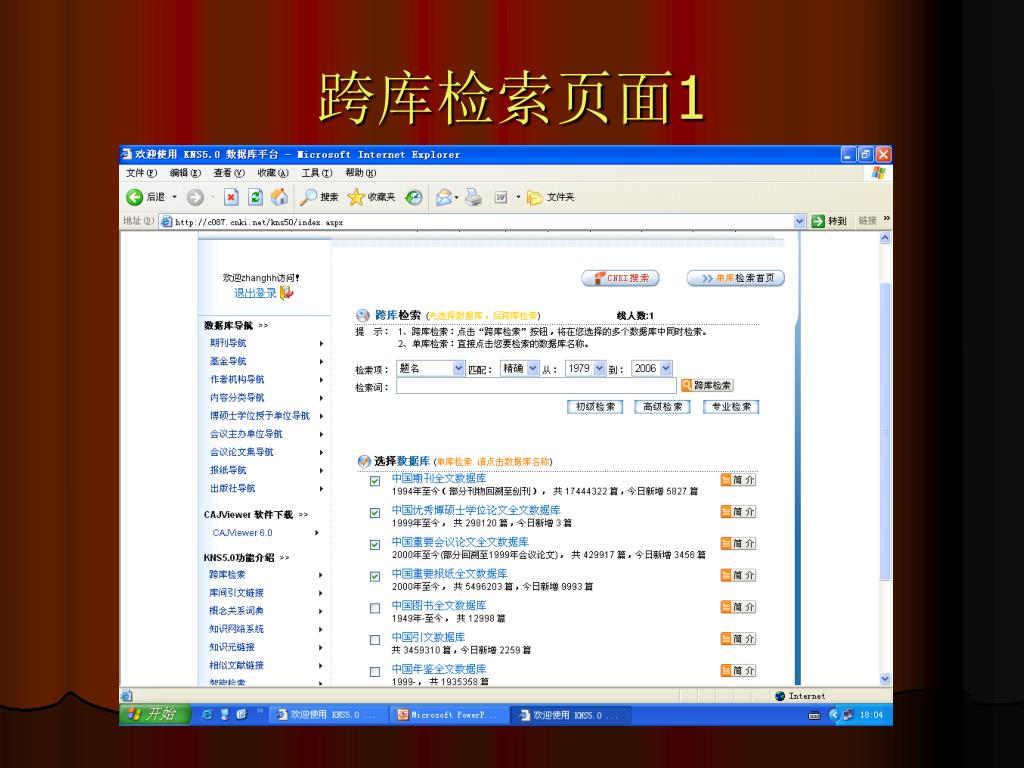Click 简介 icon for 中国优秀博硕士学位论文全文数据库

738,512
